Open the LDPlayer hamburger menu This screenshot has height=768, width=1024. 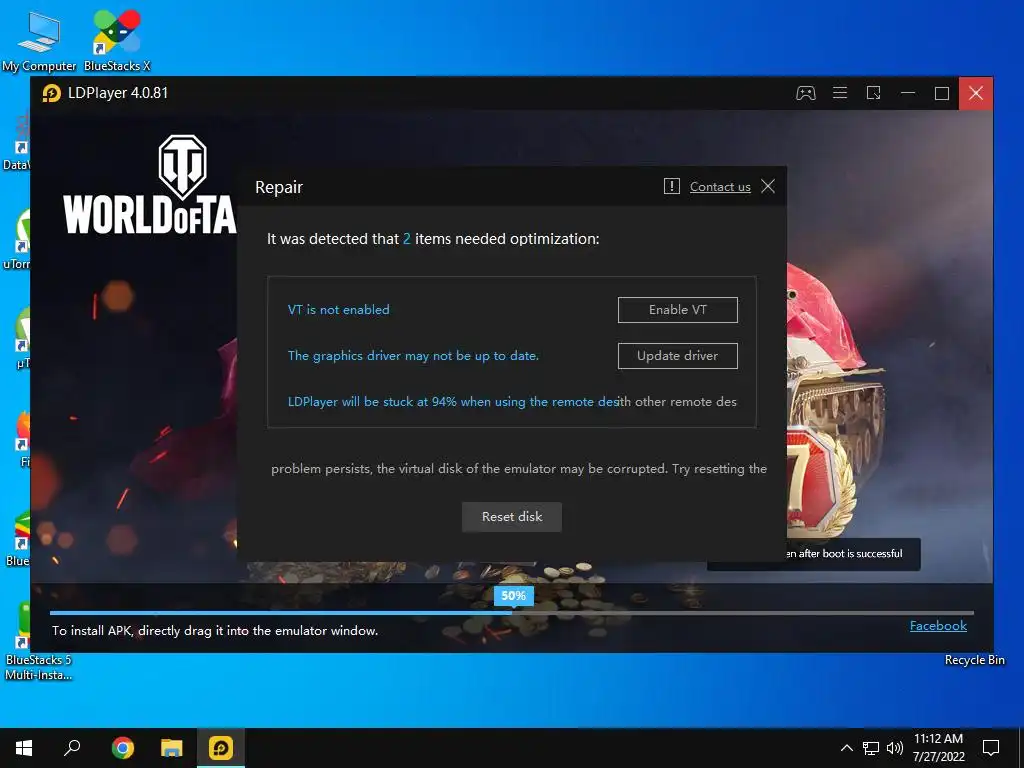pos(840,93)
